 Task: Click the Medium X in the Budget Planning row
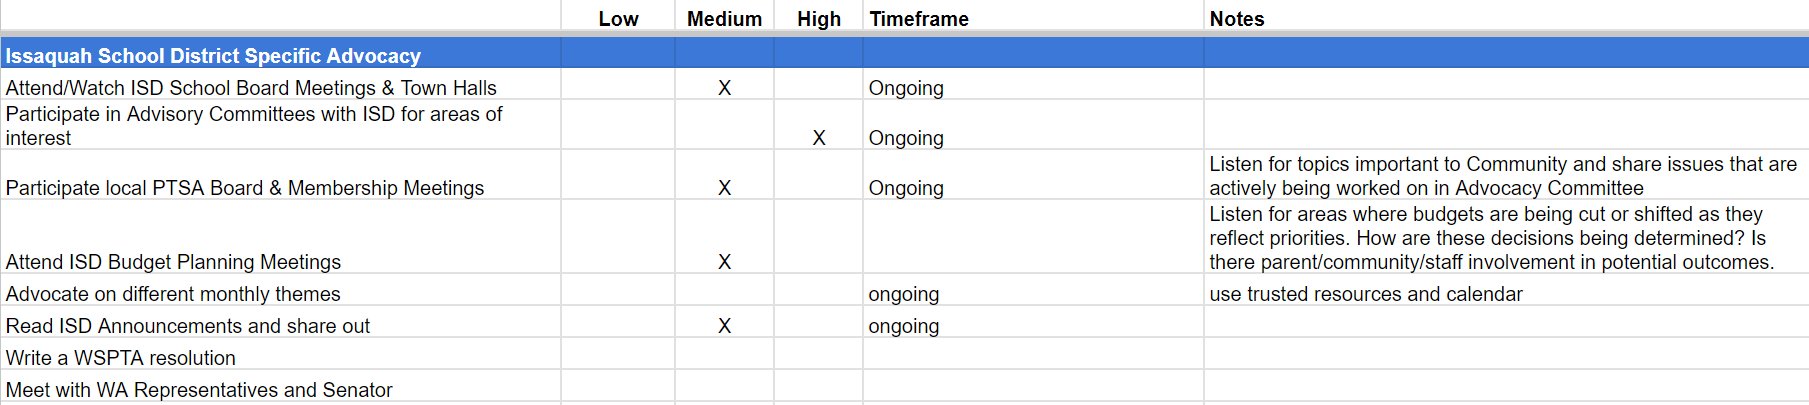(724, 262)
